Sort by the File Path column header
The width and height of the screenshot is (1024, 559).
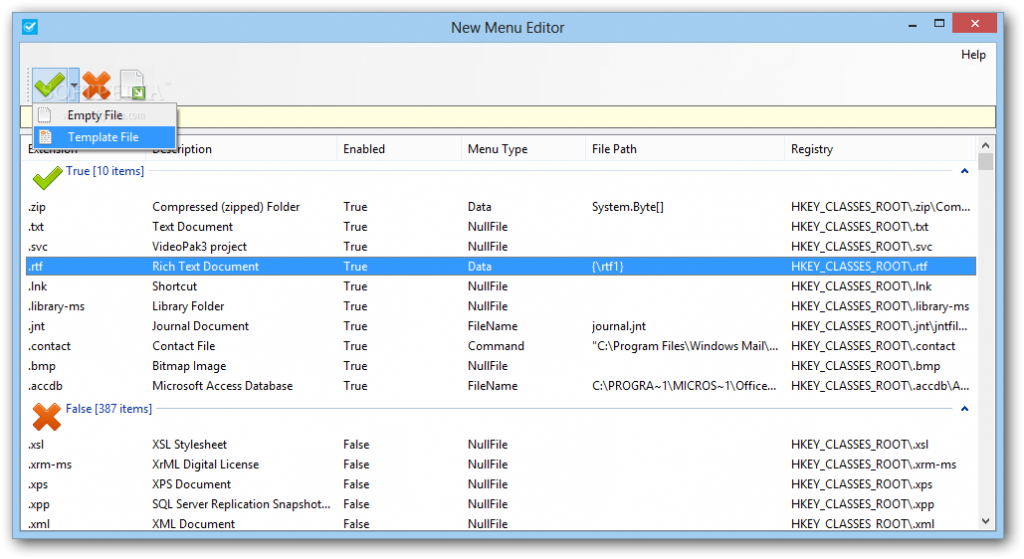[684, 149]
